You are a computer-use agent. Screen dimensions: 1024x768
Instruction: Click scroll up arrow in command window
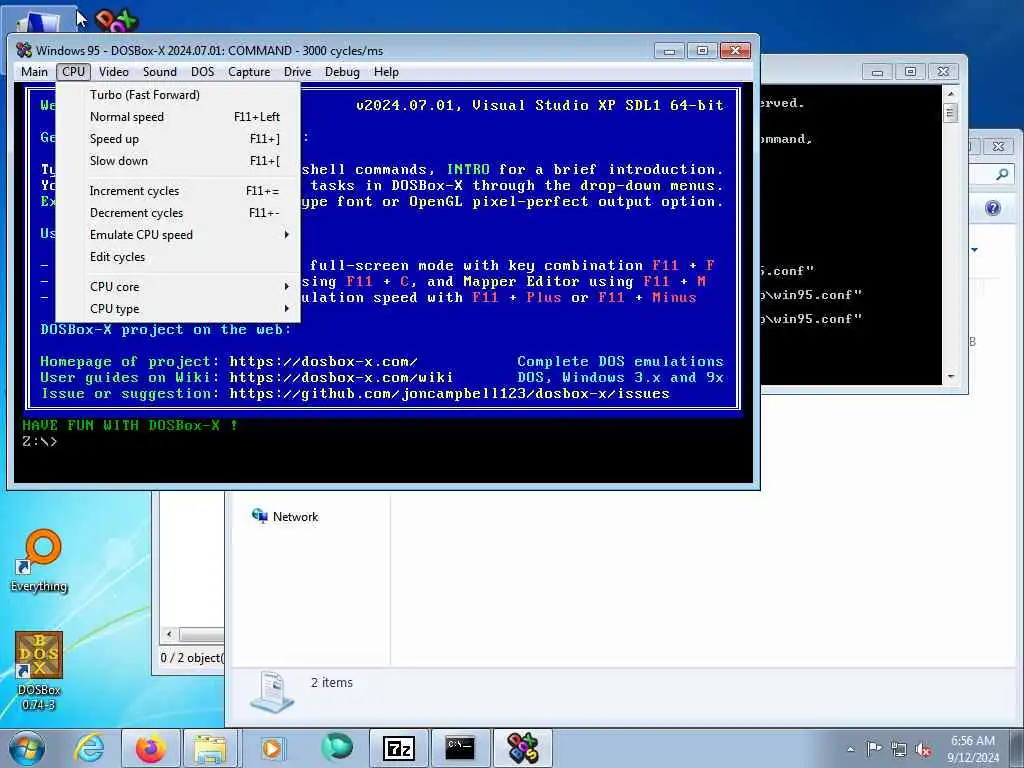tap(951, 94)
